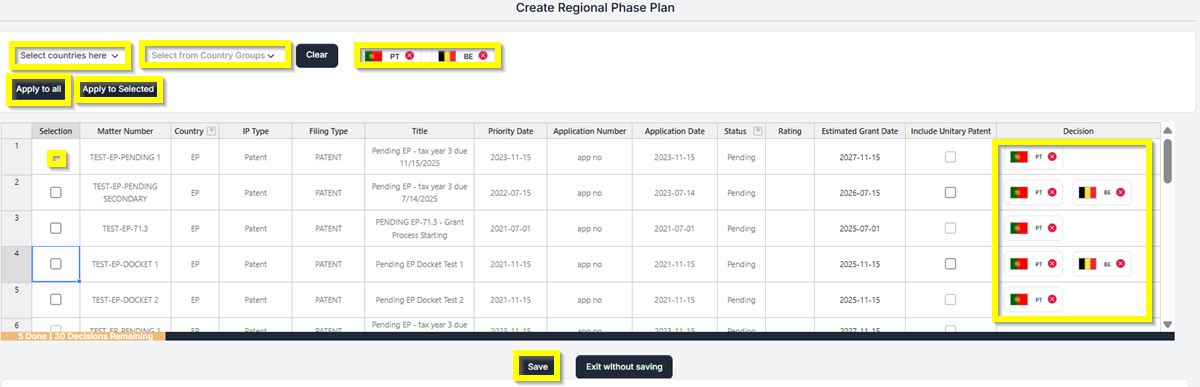The height and width of the screenshot is (387, 1200).
Task: Click estimated grant date 2025-07-01
Action: pos(860,229)
